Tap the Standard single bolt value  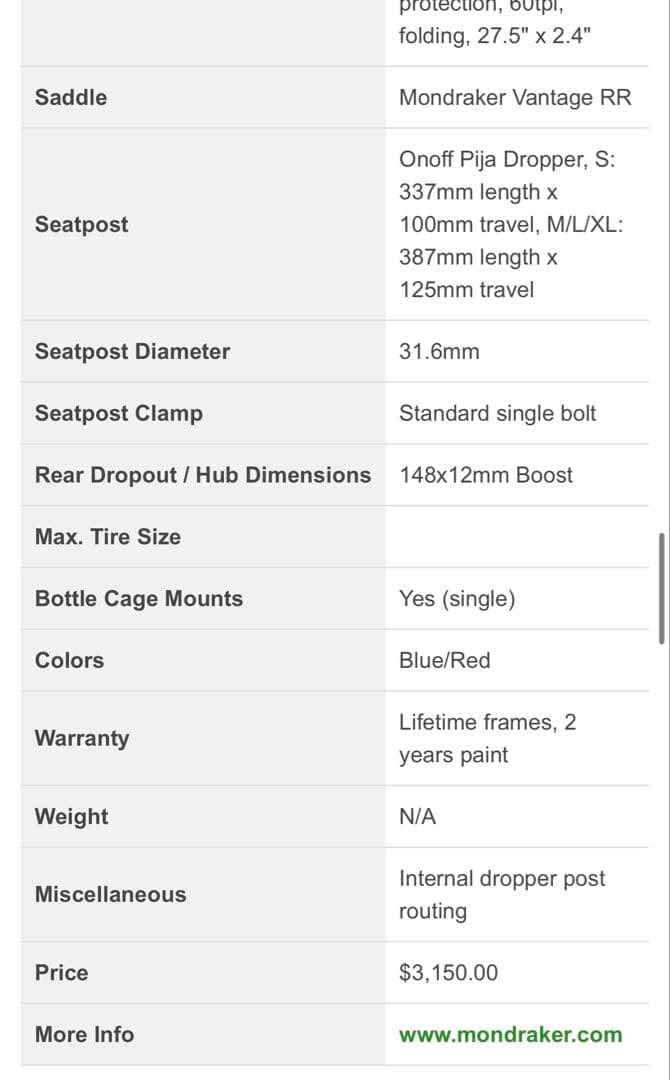[497, 413]
